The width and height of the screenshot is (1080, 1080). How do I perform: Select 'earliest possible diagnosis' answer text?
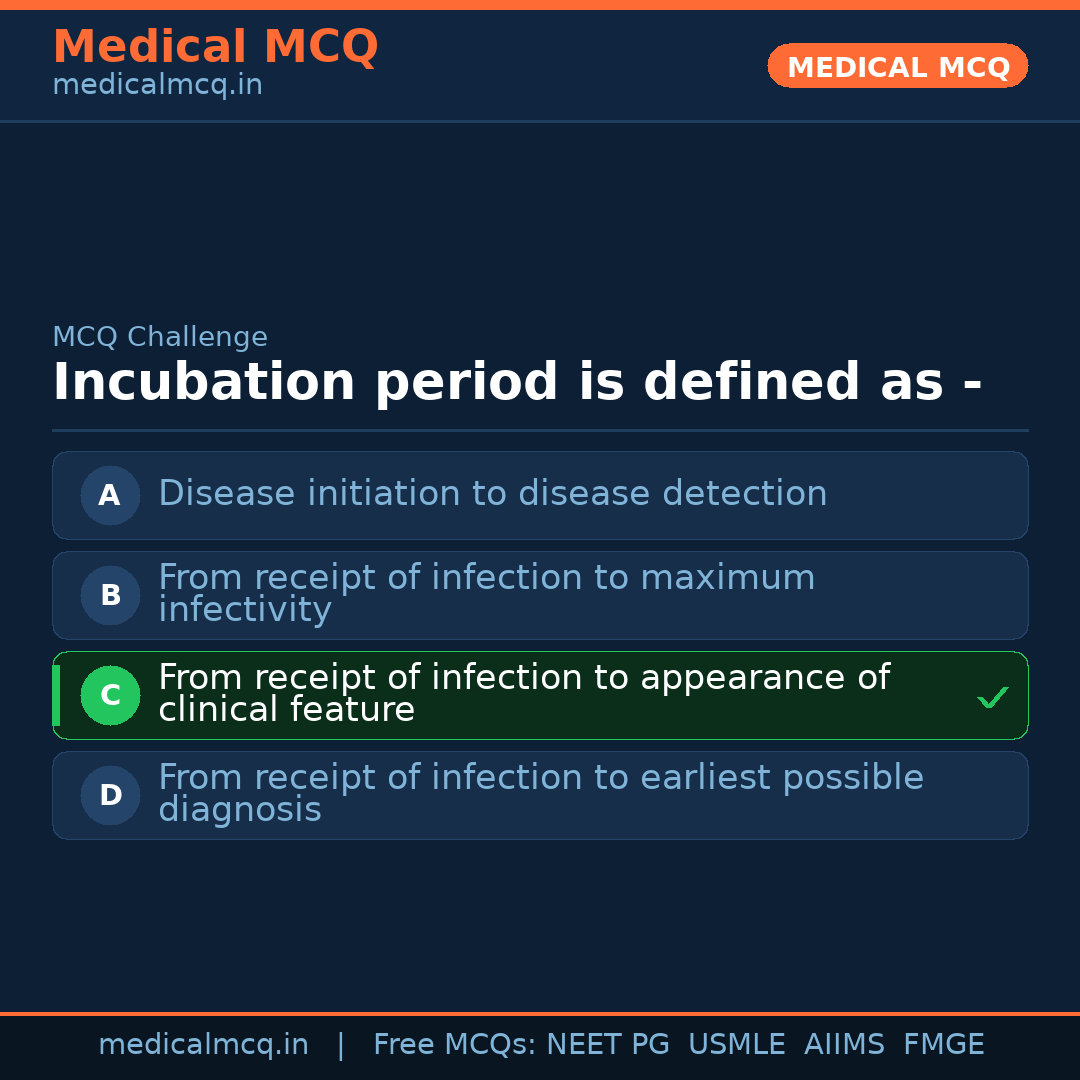[x=540, y=793]
